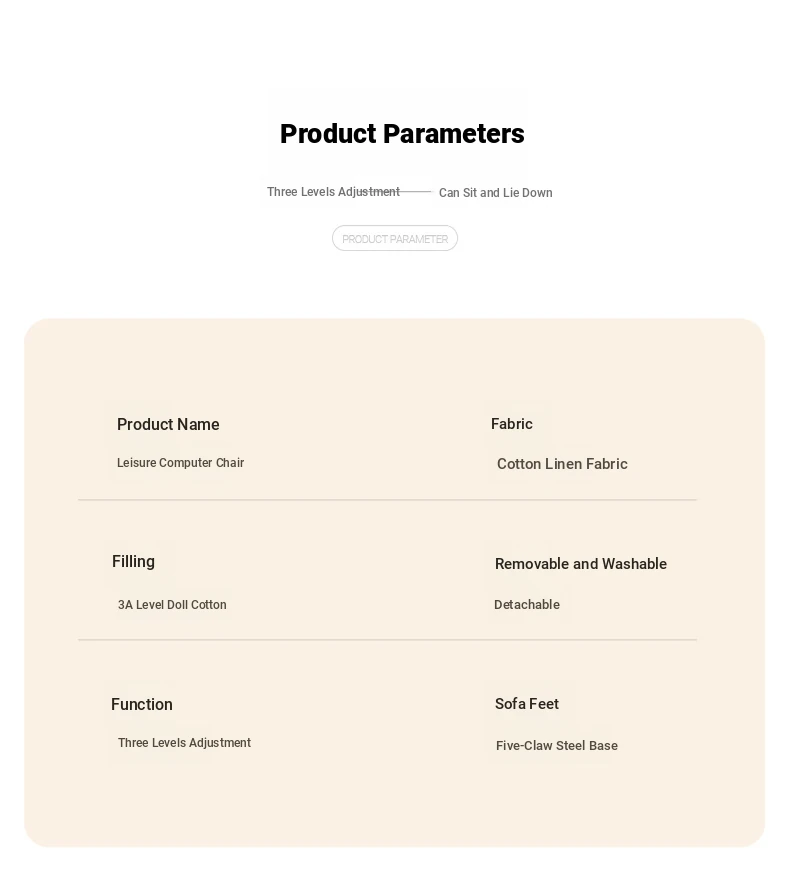This screenshot has width=790, height=881.
Task: Click the 3A Level Doll Cotton value
Action: [x=172, y=605]
